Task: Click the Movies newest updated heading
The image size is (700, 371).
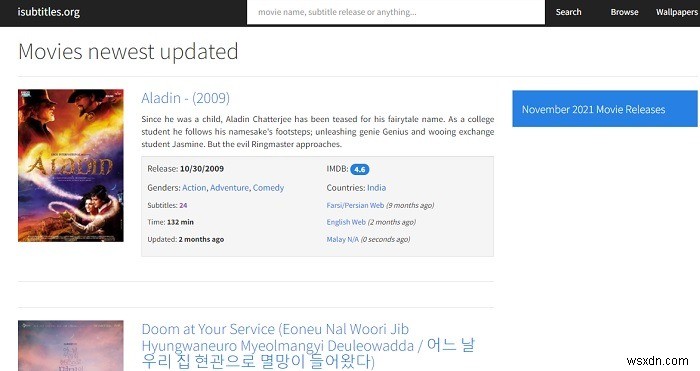Action: click(x=128, y=51)
